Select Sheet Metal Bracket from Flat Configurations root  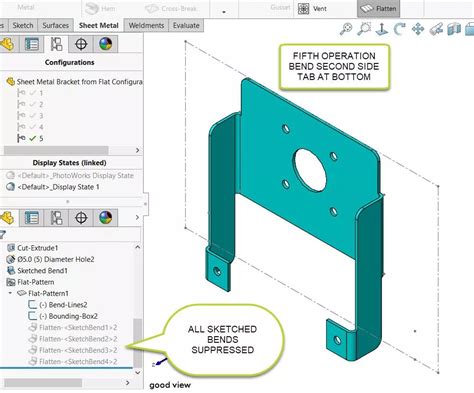[75, 82]
